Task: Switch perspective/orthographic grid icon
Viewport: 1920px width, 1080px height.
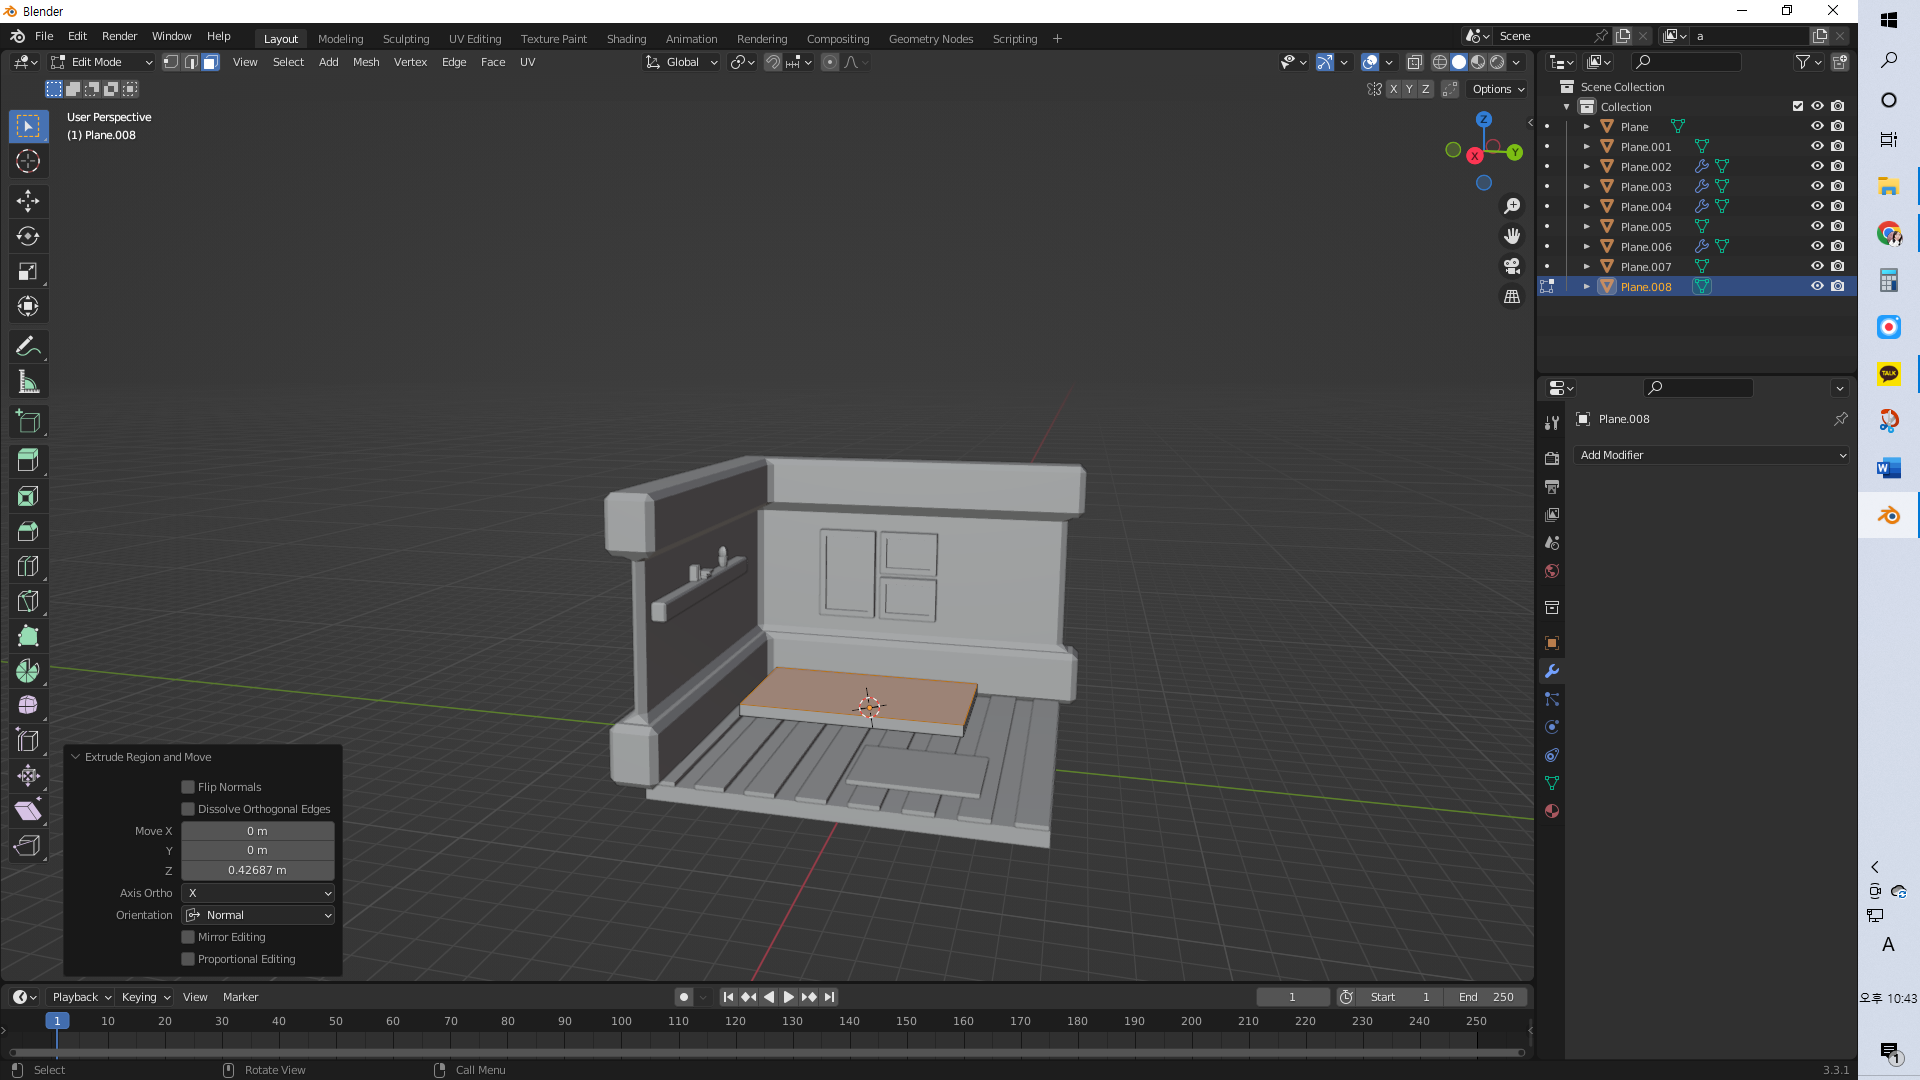Action: coord(1512,297)
